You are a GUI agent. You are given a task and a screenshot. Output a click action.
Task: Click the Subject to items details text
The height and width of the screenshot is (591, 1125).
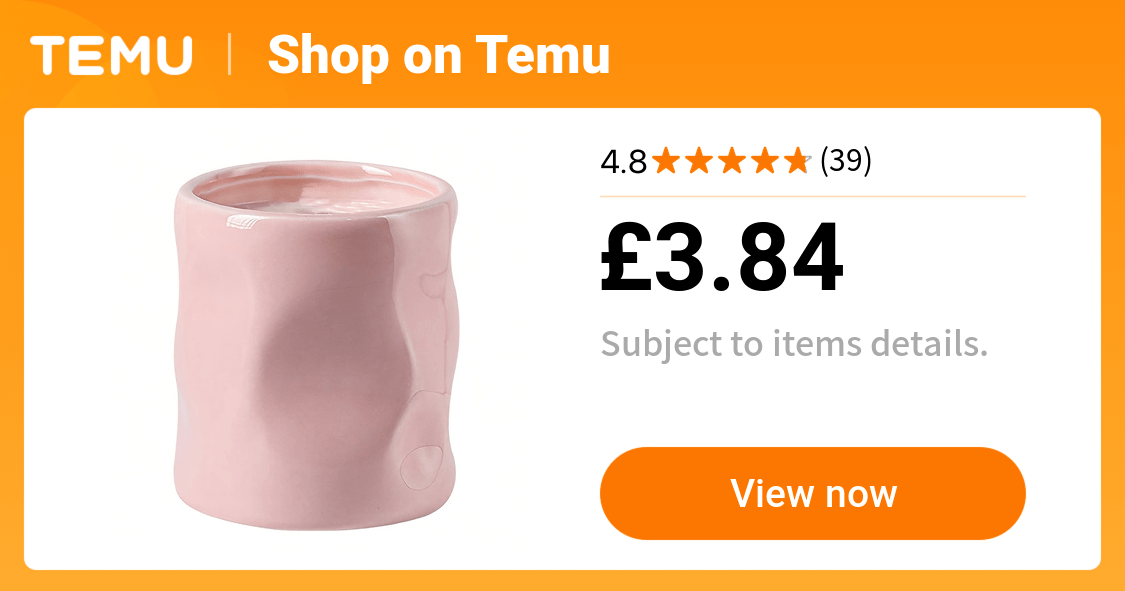click(794, 344)
